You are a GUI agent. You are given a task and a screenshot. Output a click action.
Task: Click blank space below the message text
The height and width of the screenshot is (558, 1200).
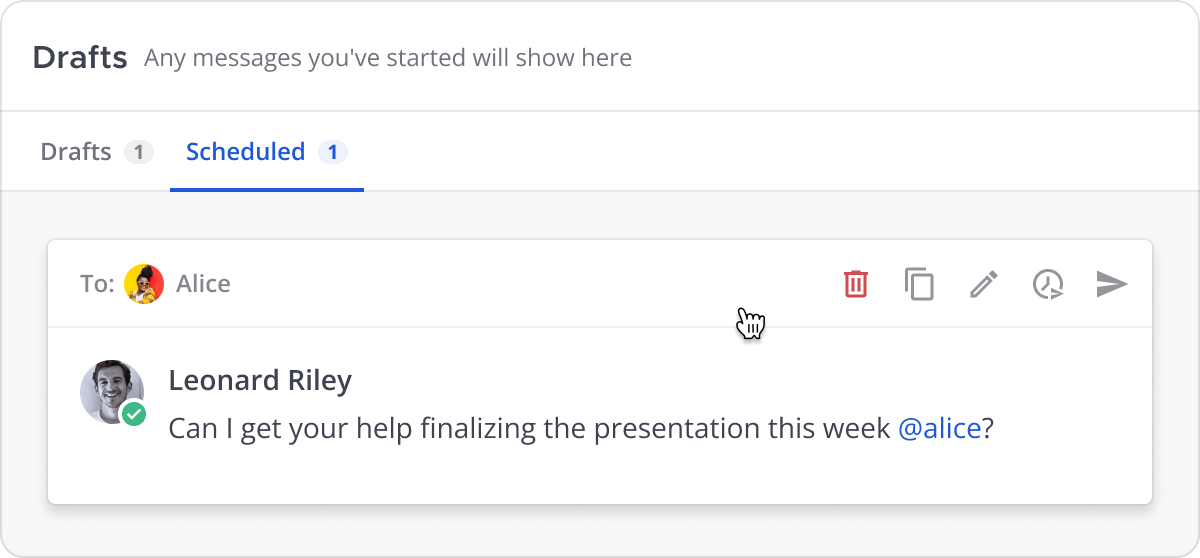coord(600,475)
